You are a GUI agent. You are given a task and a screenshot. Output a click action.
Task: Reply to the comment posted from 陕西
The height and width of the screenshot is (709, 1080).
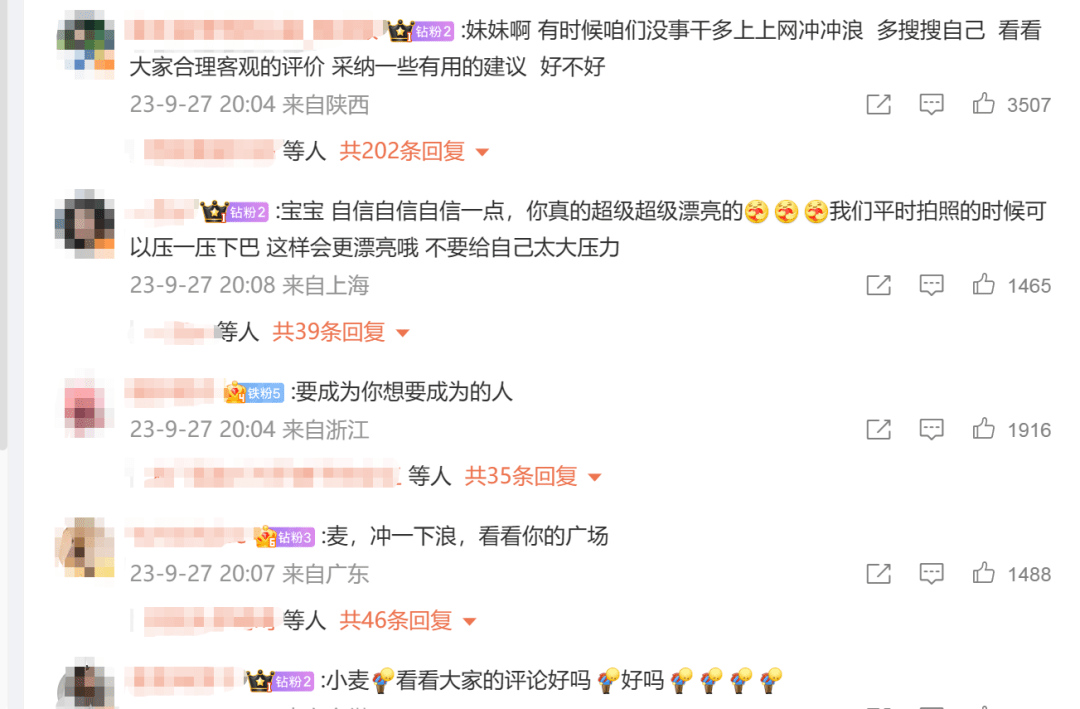tap(931, 104)
